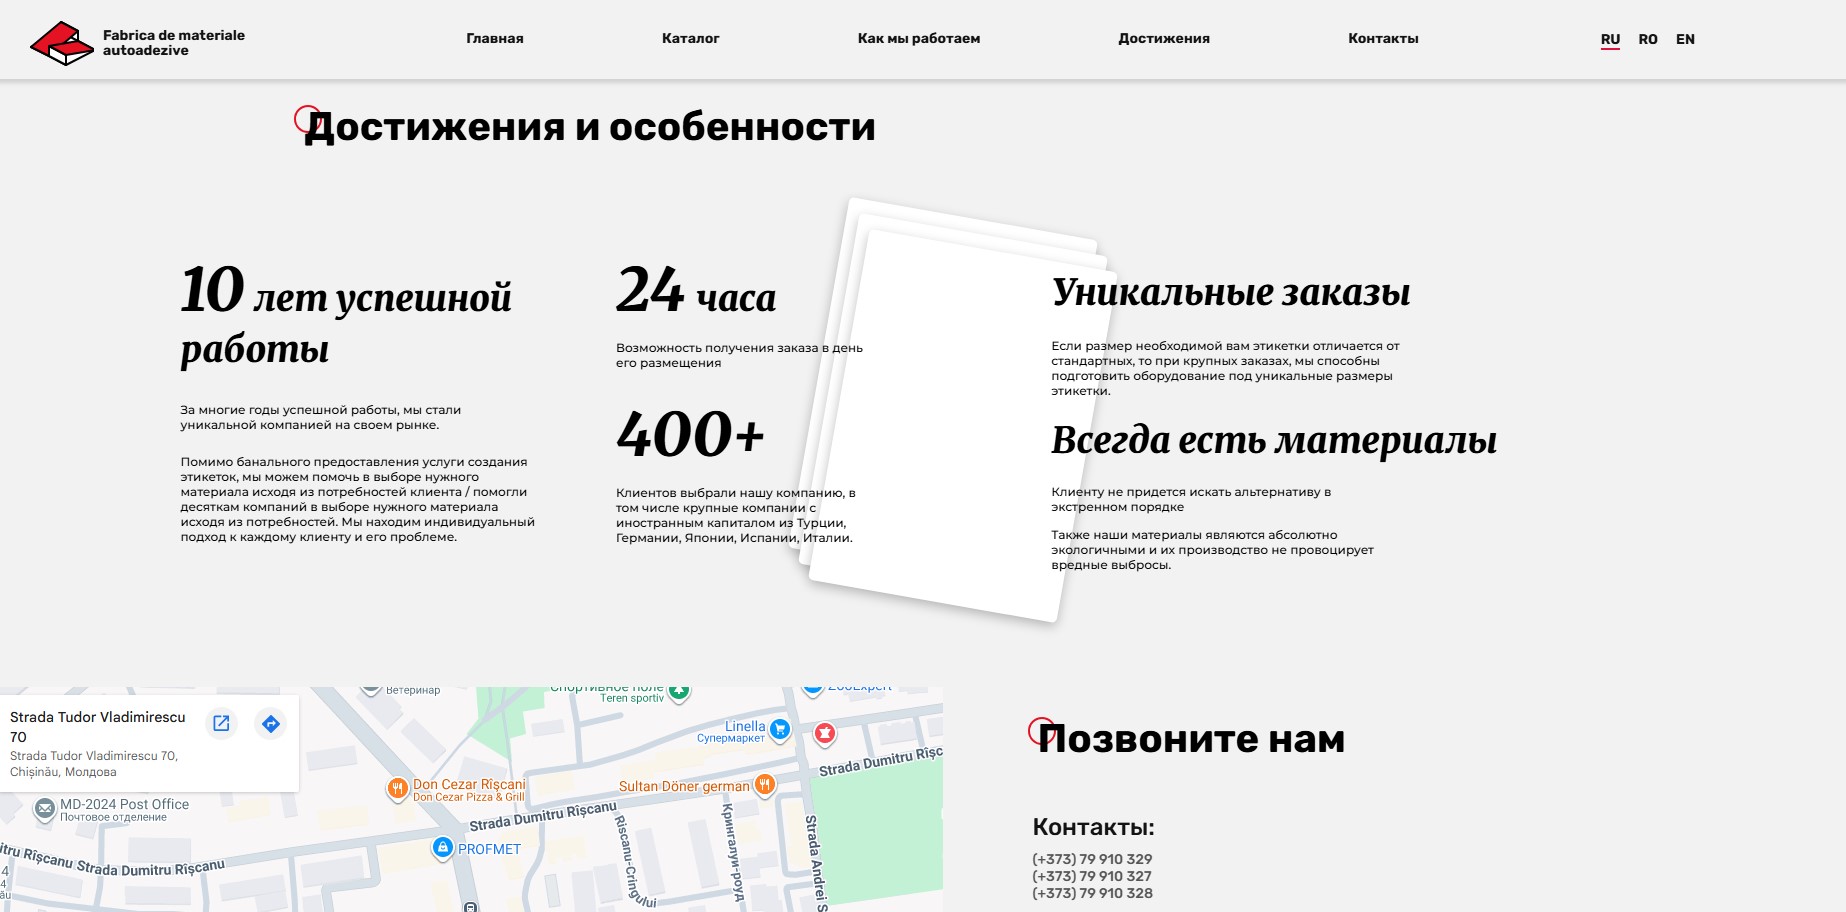The image size is (1846, 912).
Task: Switch language to RU
Action: tap(1610, 40)
